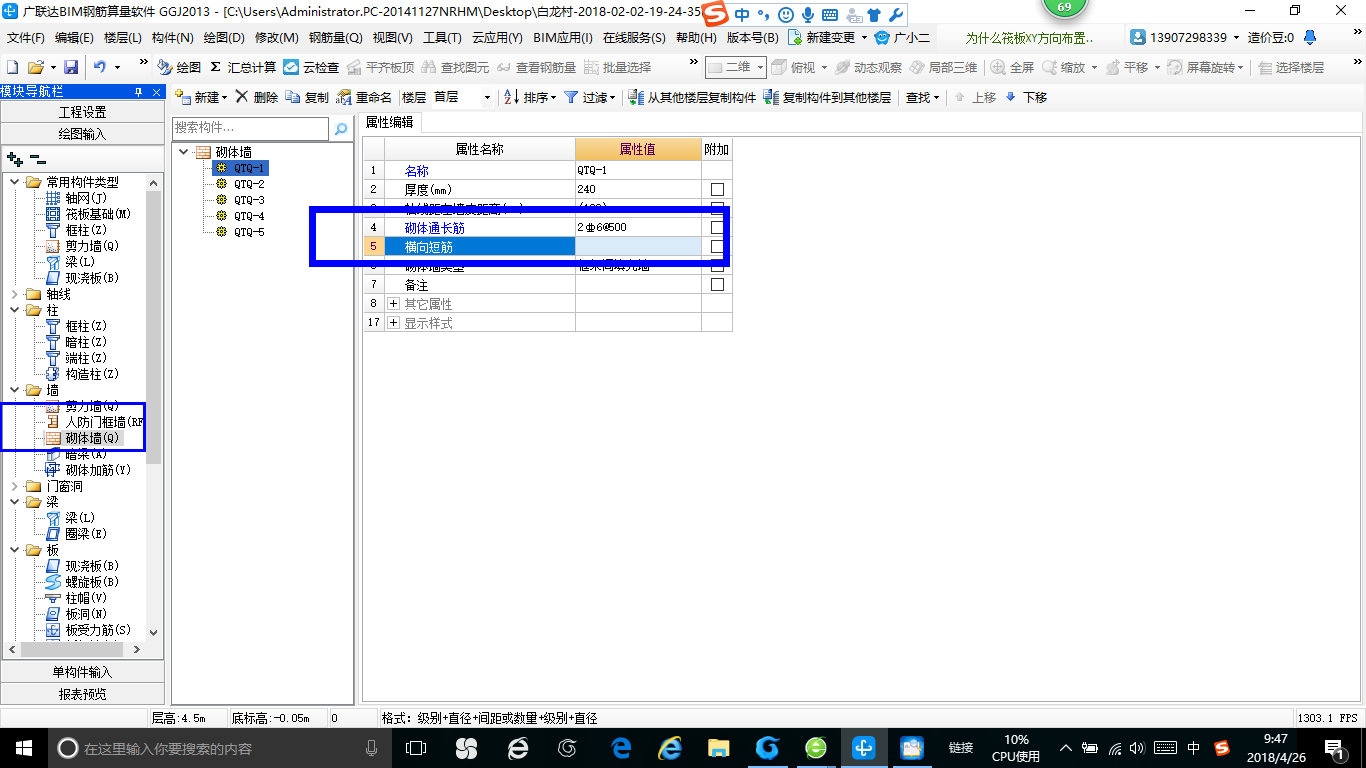Click the new file icon in the toolbar
Image resolution: width=1366 pixels, height=768 pixels.
pos(12,67)
